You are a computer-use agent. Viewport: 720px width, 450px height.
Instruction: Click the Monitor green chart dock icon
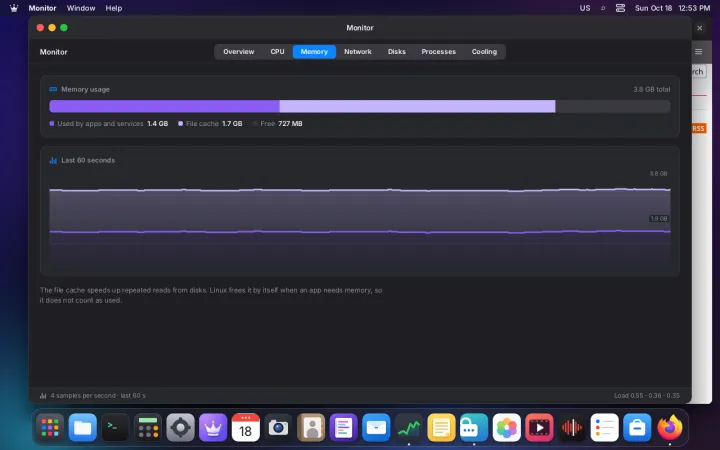coord(409,428)
